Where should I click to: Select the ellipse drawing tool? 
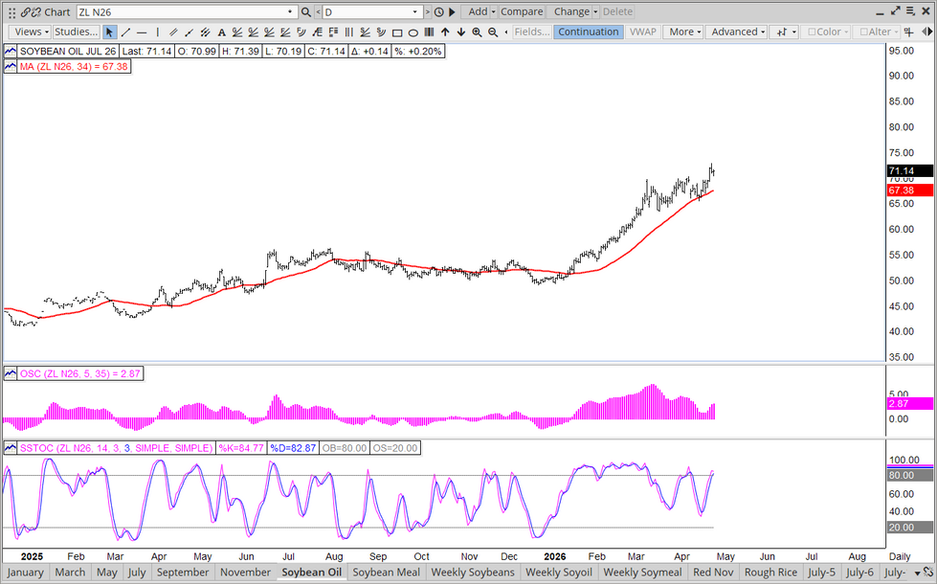(x=413, y=32)
